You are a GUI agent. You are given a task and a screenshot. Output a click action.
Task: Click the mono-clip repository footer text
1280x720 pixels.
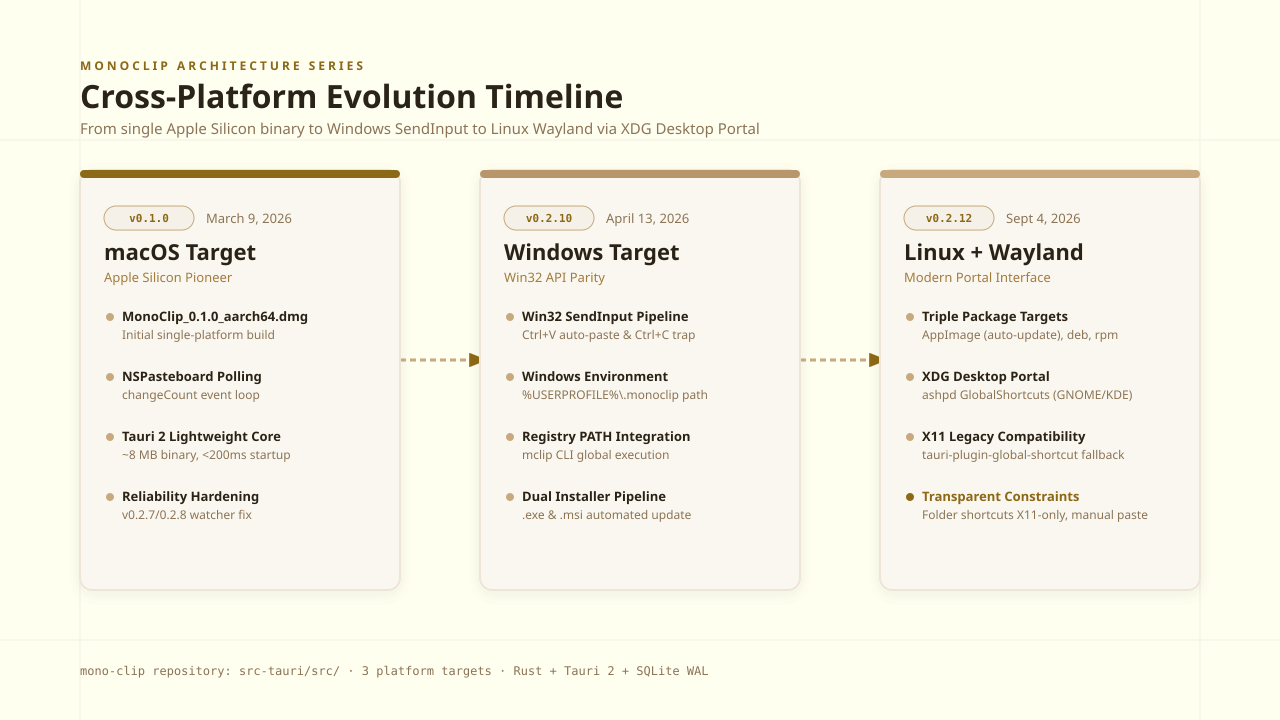(394, 671)
